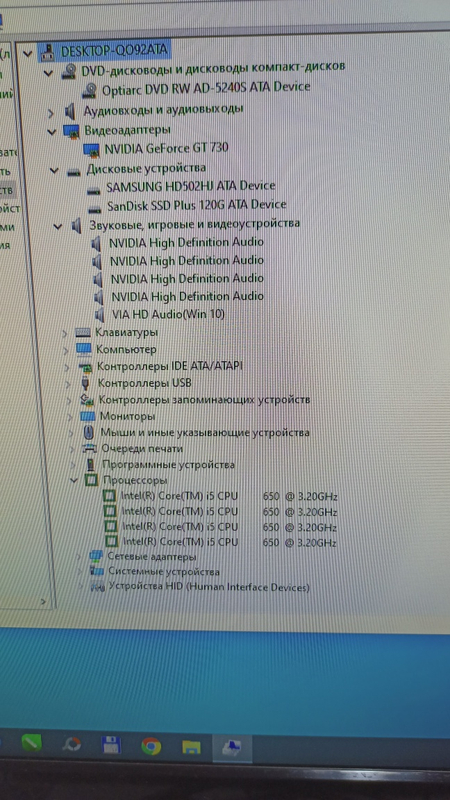
Task: Expand the Клавиатуры category
Action: (65, 334)
